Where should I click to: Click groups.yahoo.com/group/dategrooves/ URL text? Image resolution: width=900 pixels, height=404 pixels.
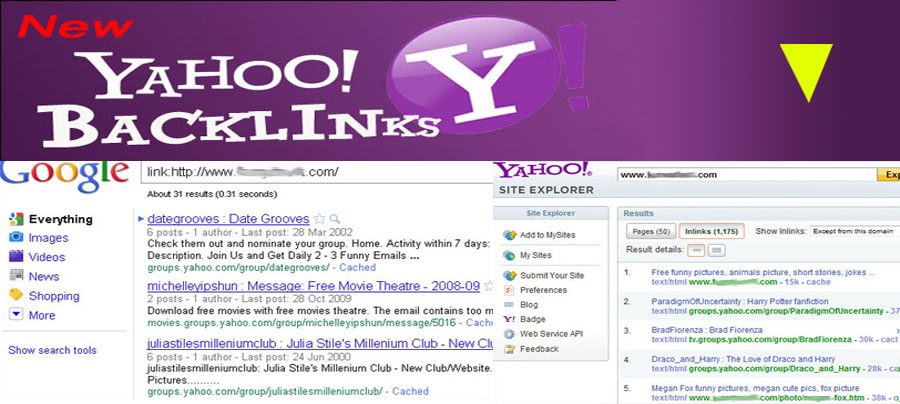click(x=238, y=267)
